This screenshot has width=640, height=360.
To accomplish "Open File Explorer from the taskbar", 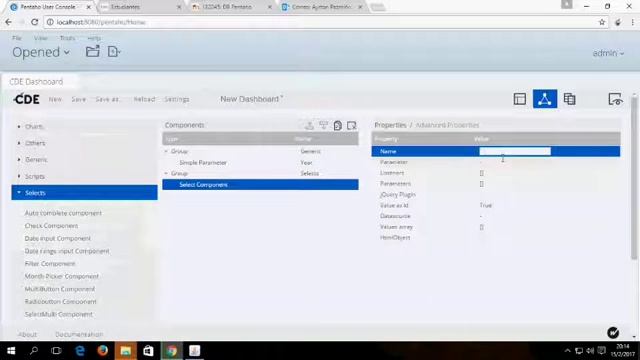I will coord(125,351).
